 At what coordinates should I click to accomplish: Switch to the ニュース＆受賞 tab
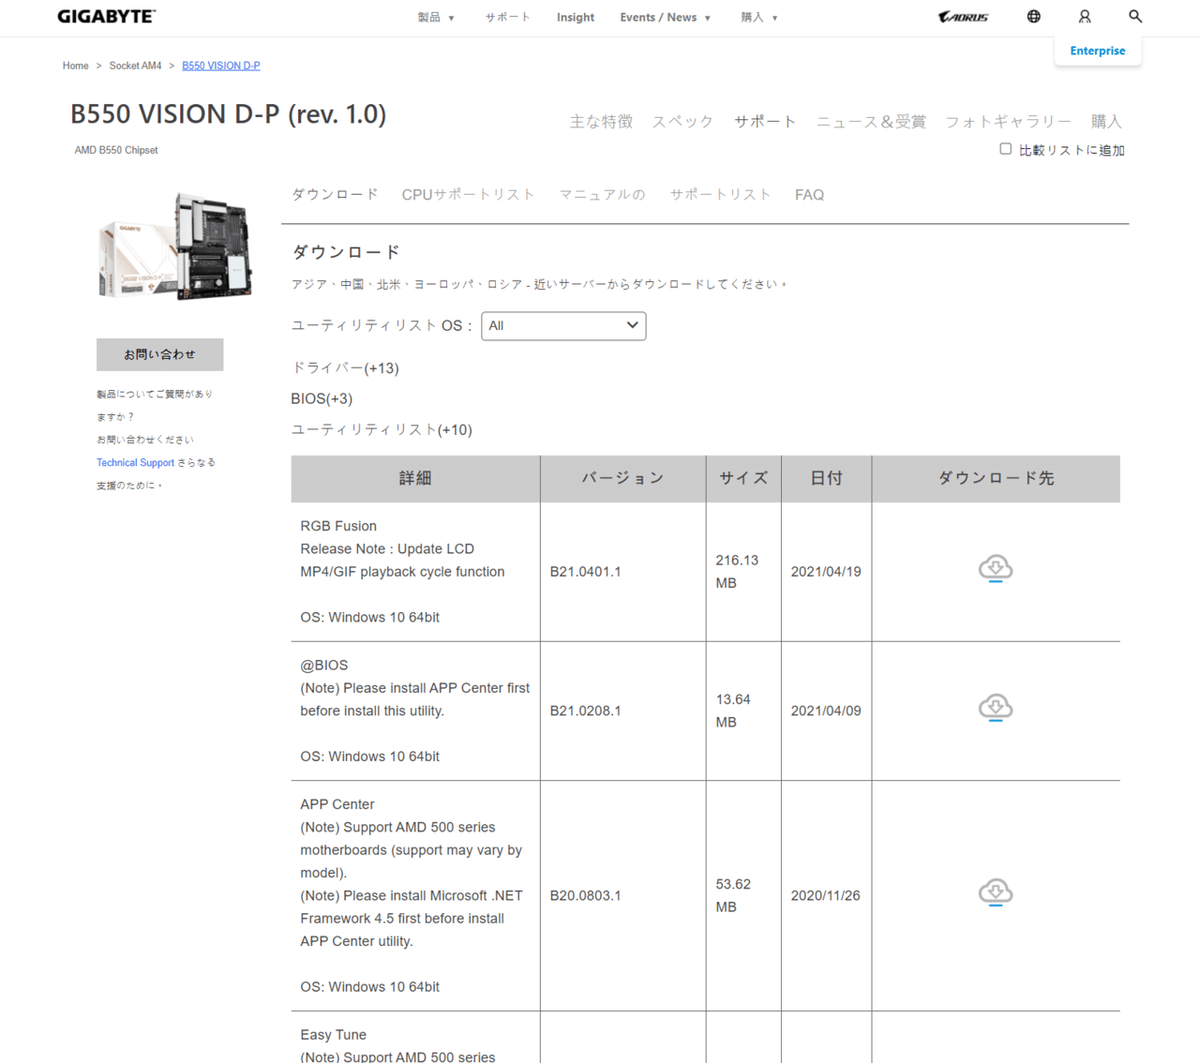(x=871, y=121)
